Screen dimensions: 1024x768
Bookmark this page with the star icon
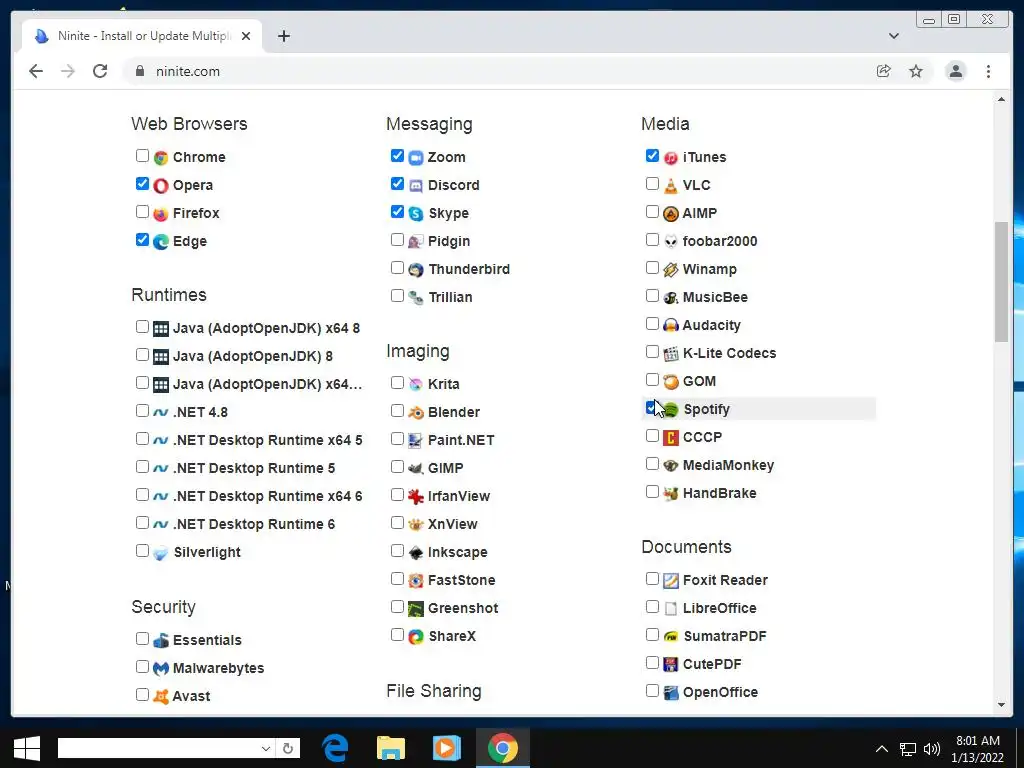pyautogui.click(x=916, y=71)
